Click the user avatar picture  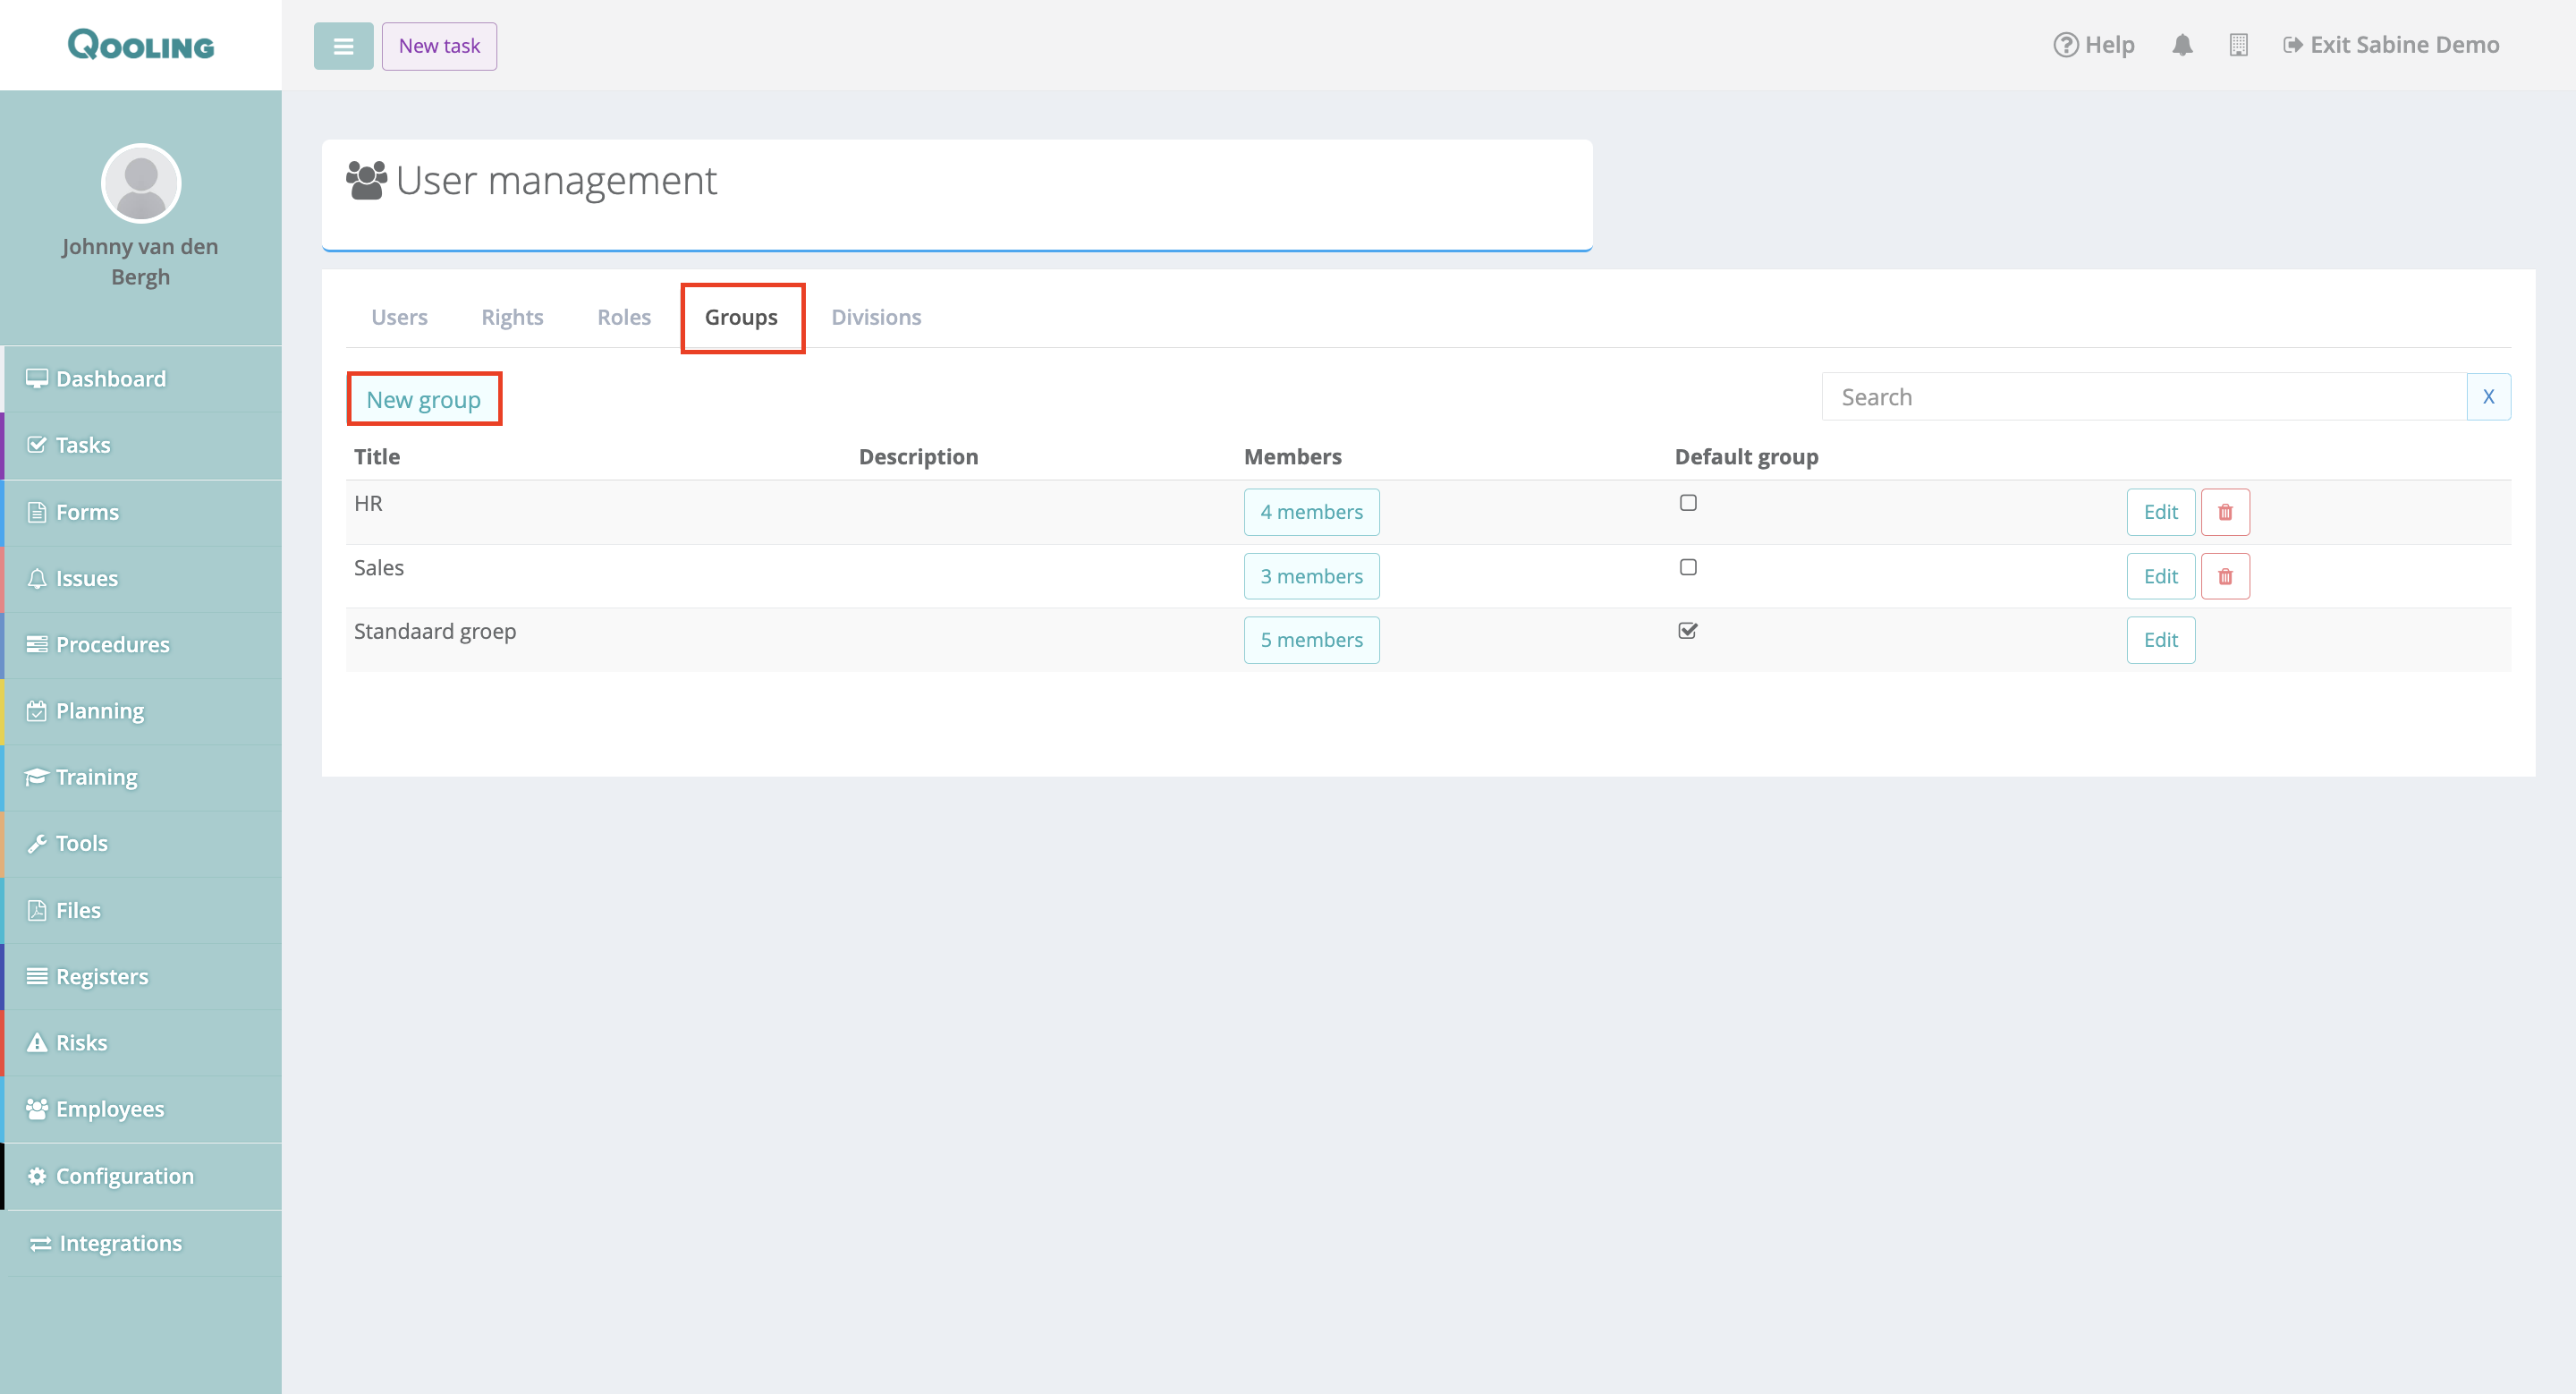tap(141, 183)
